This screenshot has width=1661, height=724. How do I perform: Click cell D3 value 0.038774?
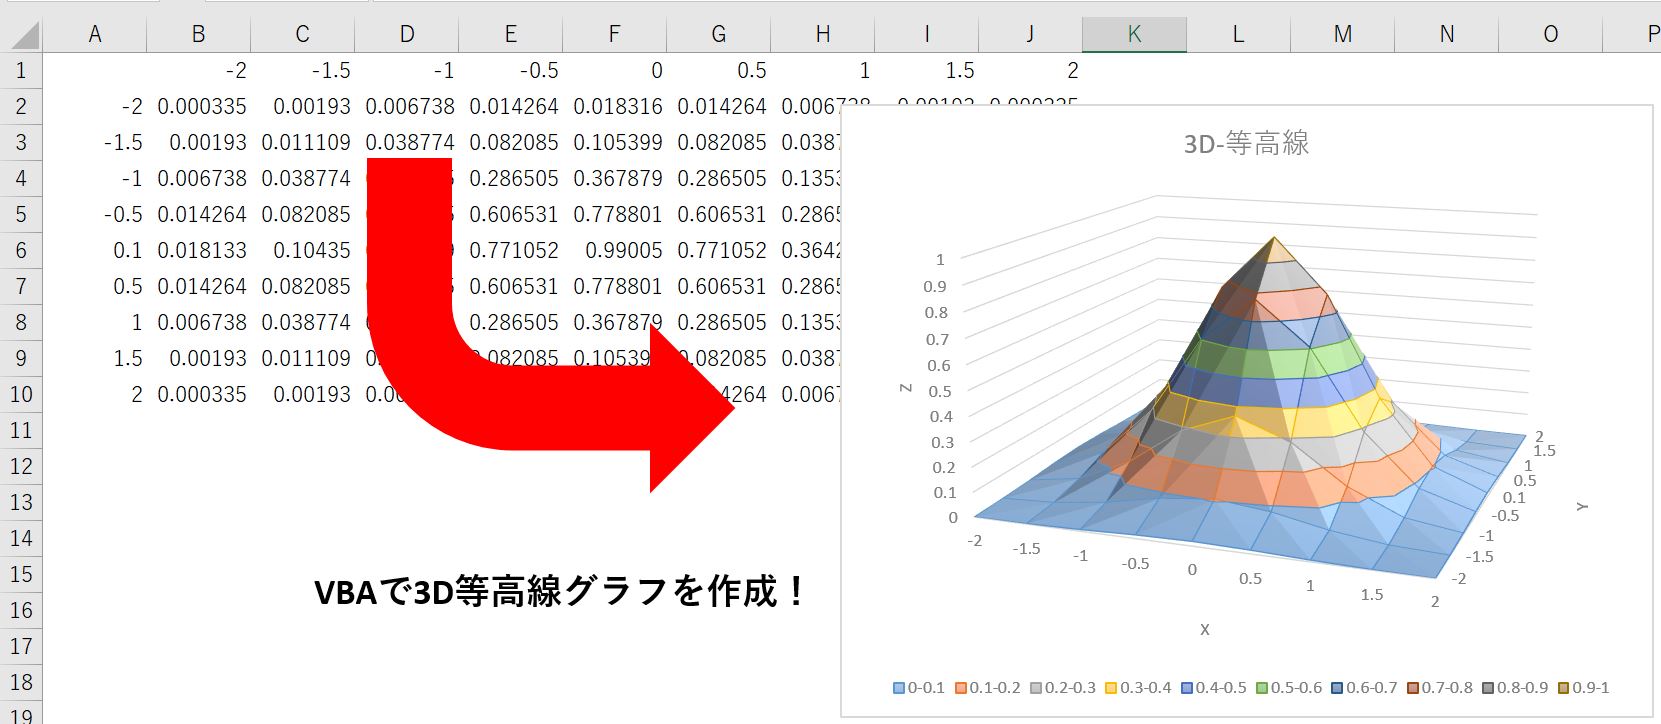point(407,143)
